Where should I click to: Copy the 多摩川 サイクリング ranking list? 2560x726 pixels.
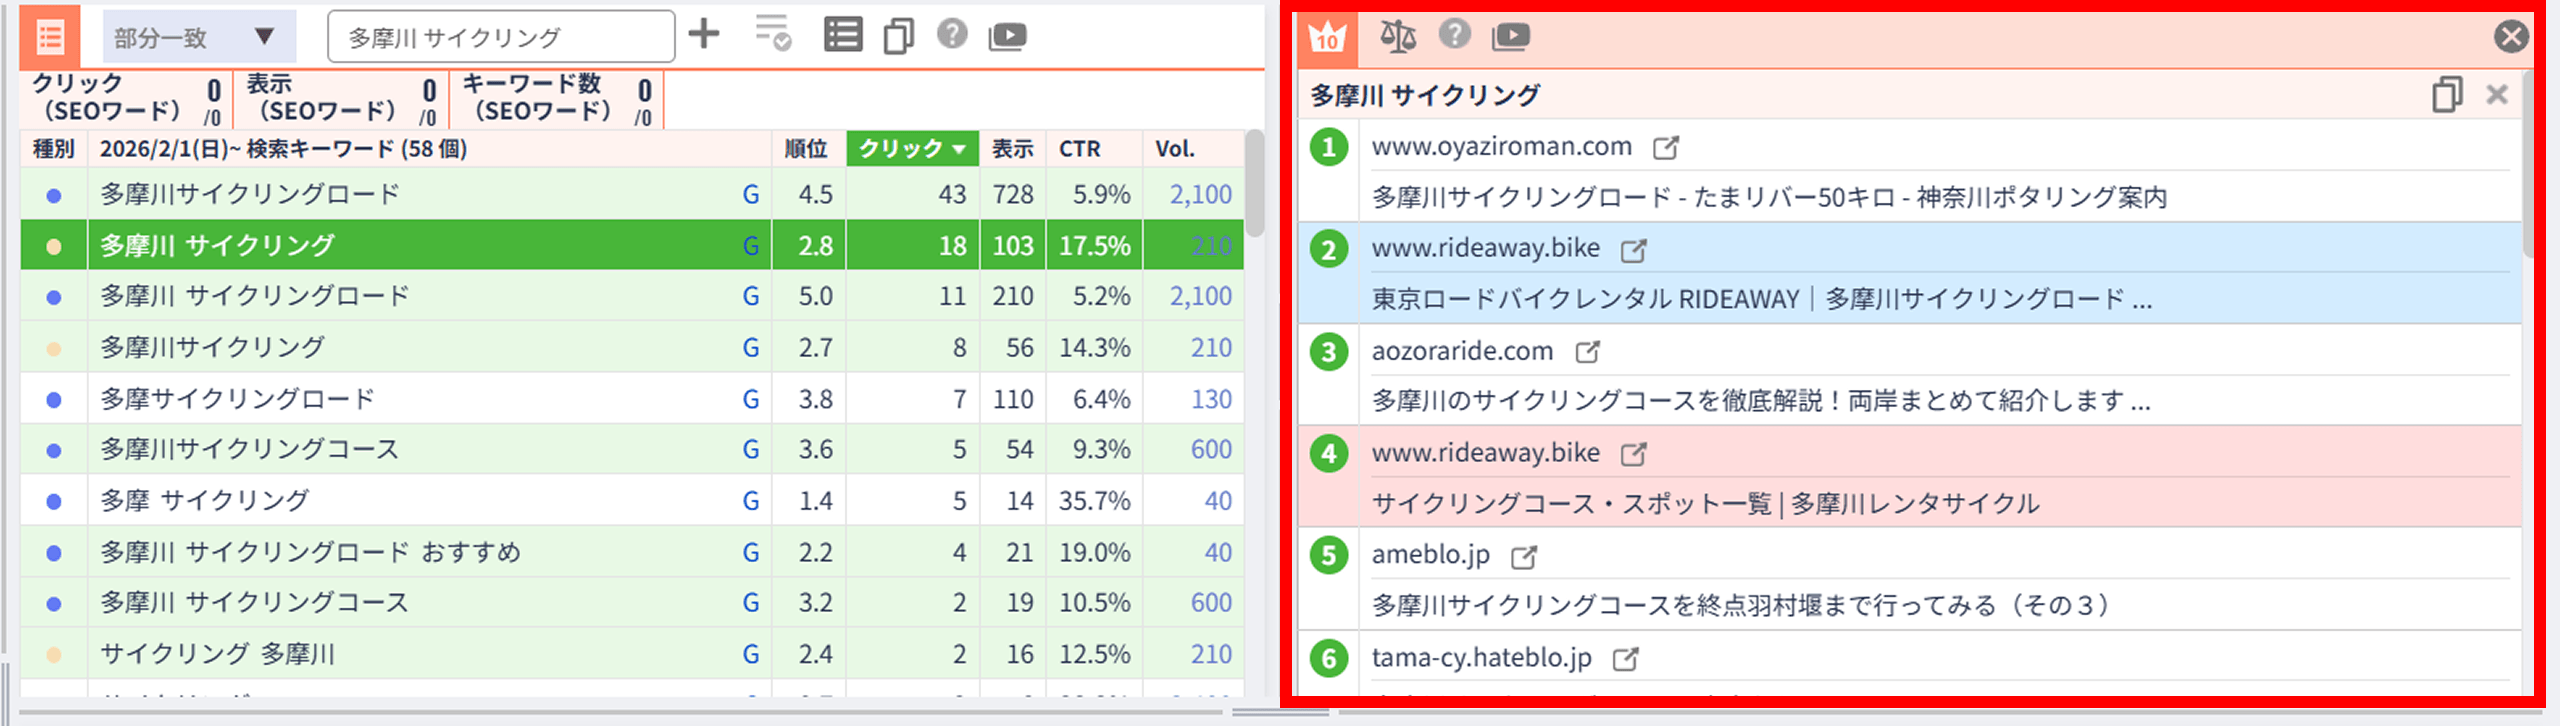tap(2446, 95)
